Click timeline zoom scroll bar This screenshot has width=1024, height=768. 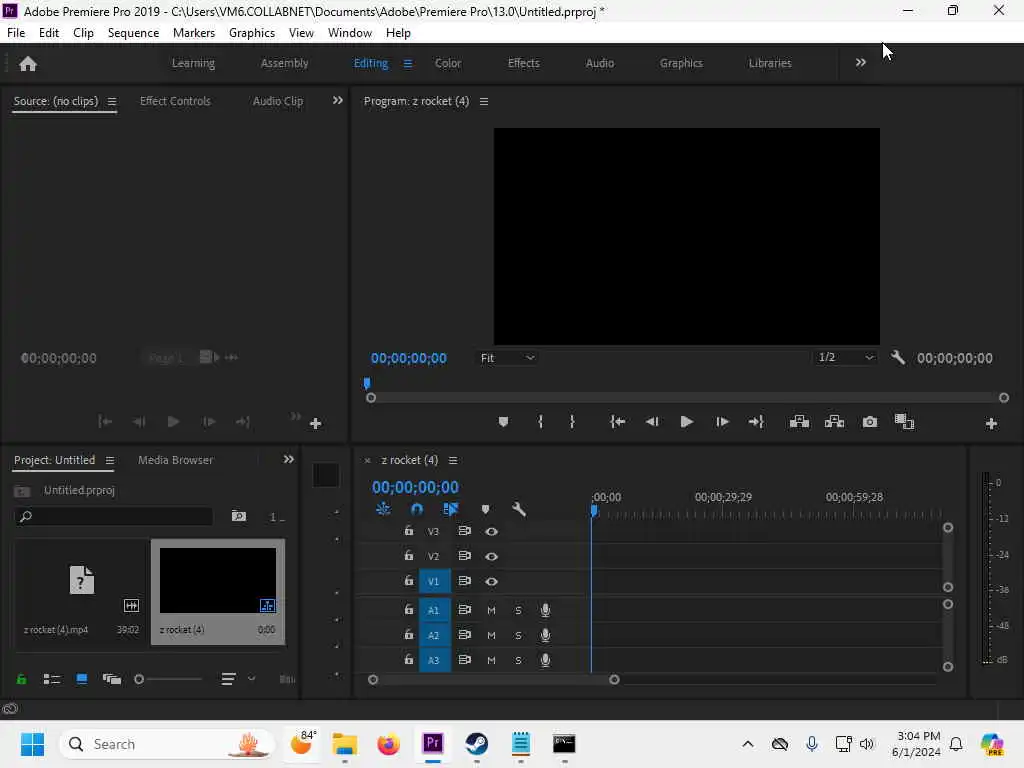click(493, 680)
